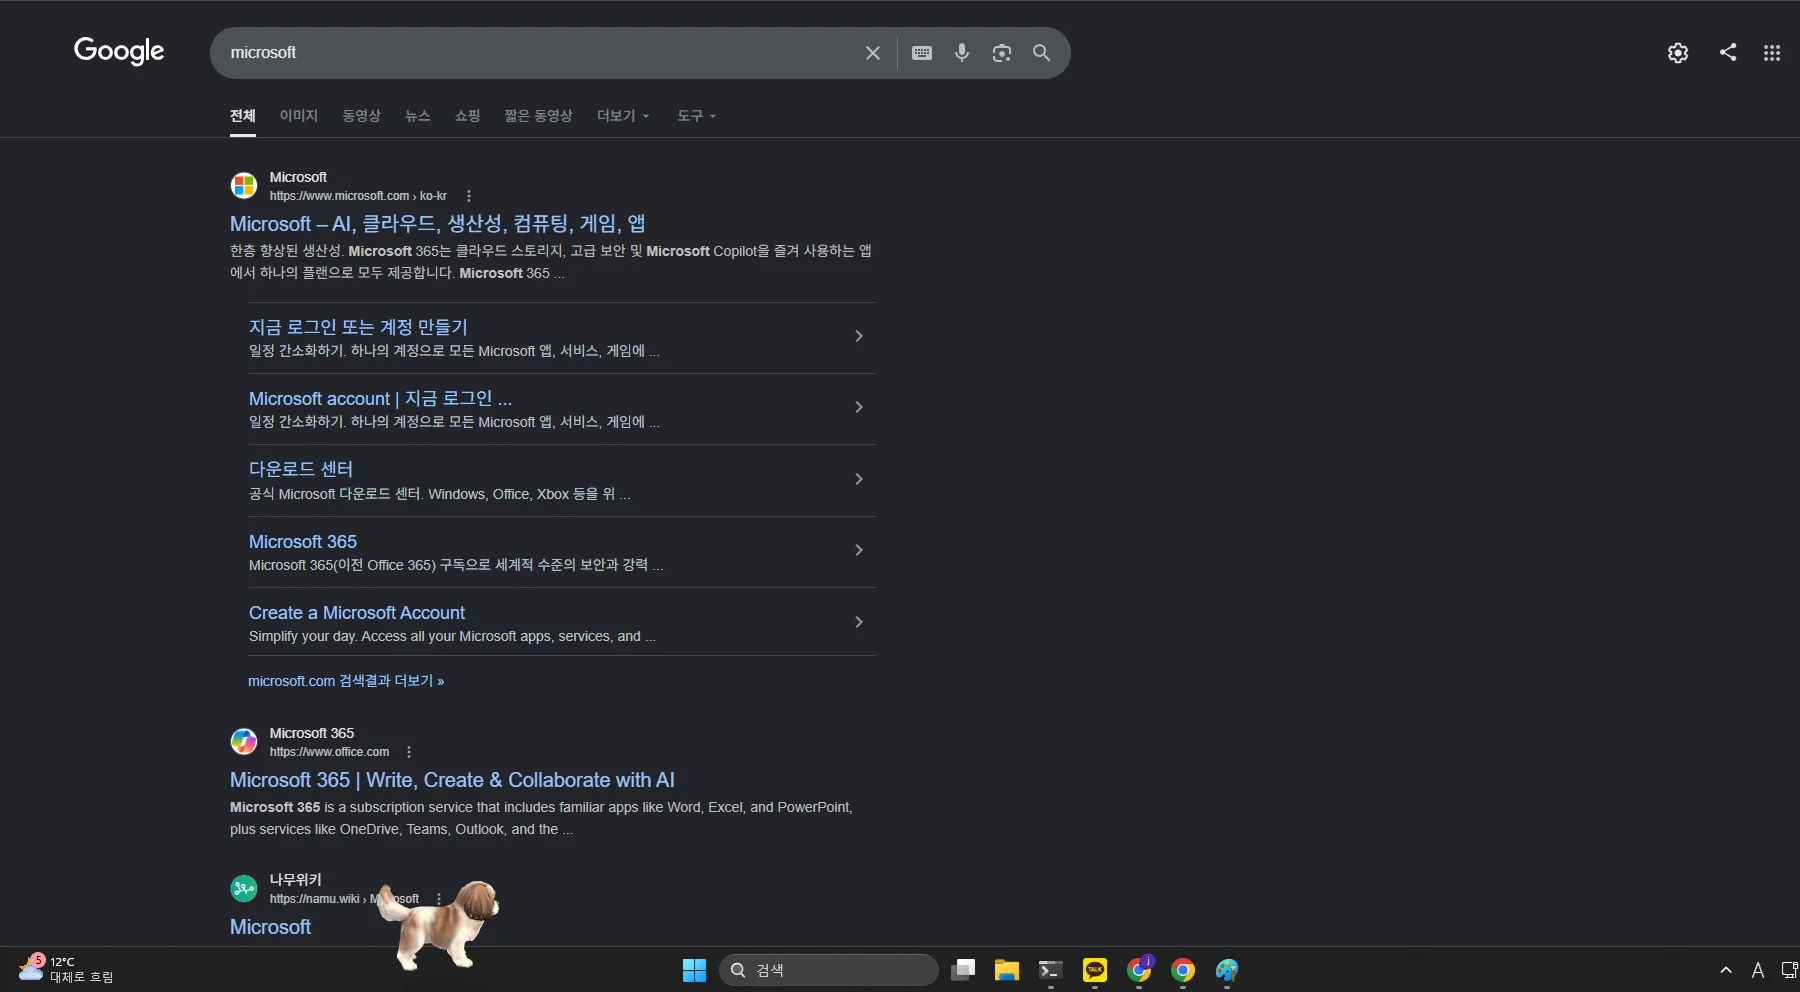1800x992 pixels.
Task: Open the namu.wiki Microsoft result title
Action: click(270, 927)
